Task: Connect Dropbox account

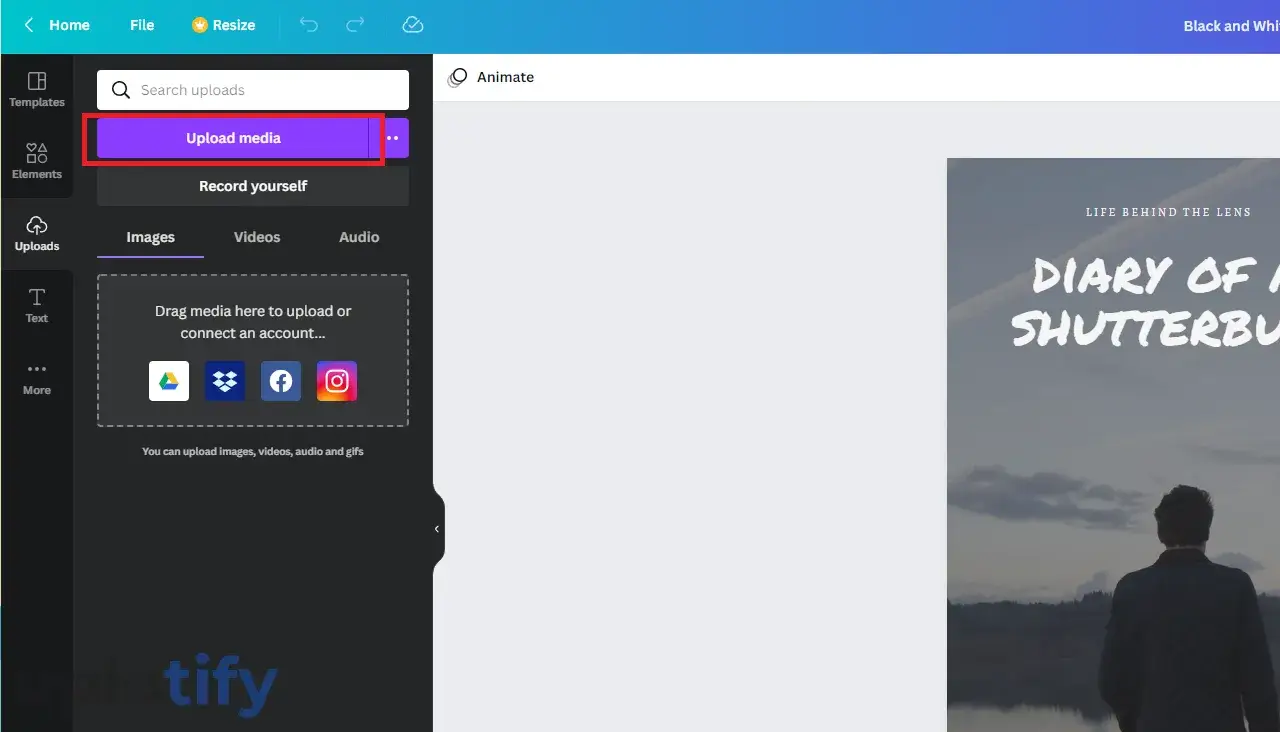Action: tap(225, 381)
